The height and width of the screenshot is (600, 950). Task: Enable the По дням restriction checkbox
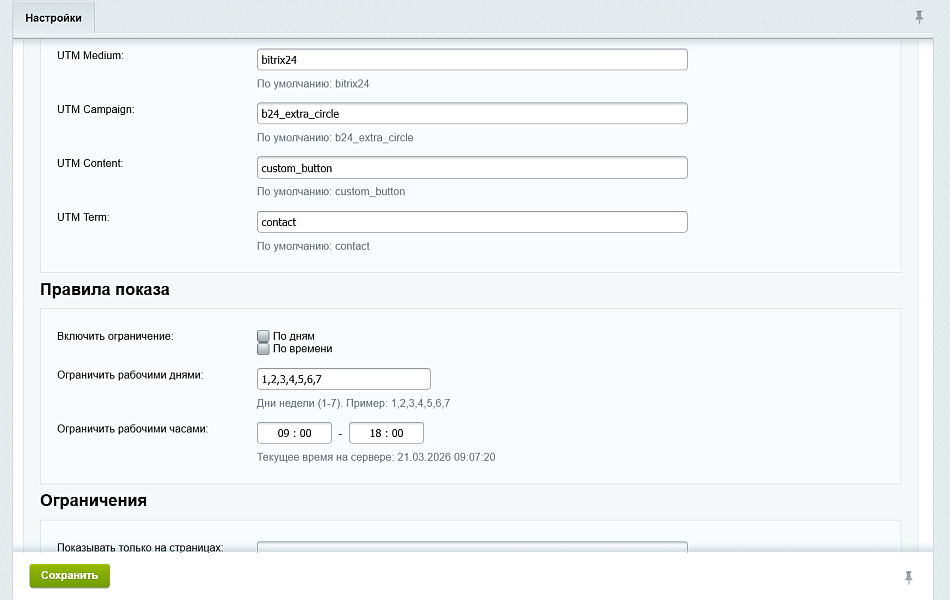click(263, 337)
